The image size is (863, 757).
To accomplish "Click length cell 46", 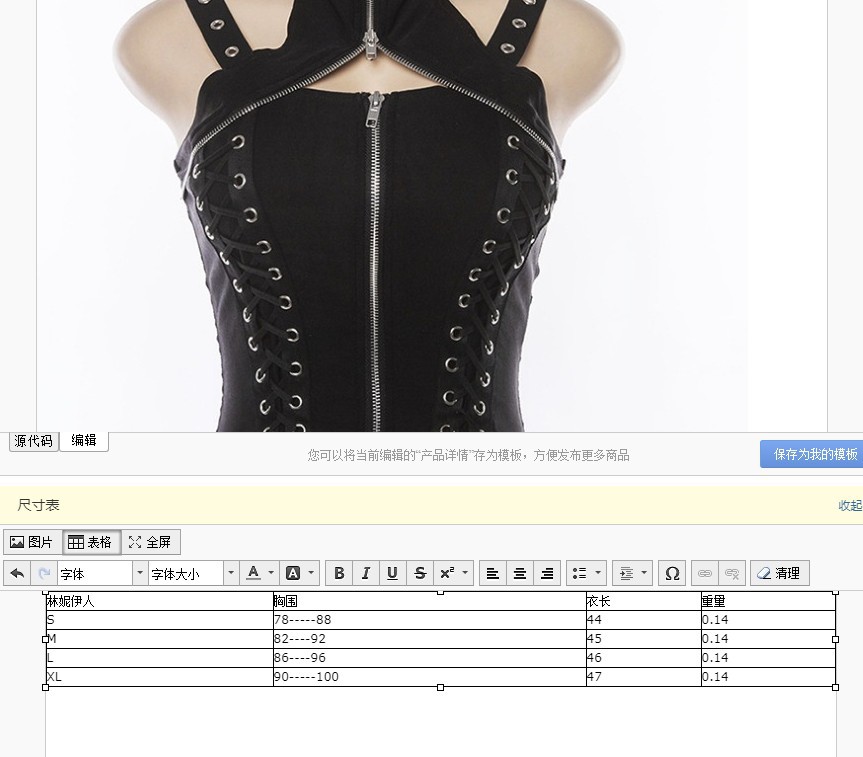I will (x=644, y=658).
